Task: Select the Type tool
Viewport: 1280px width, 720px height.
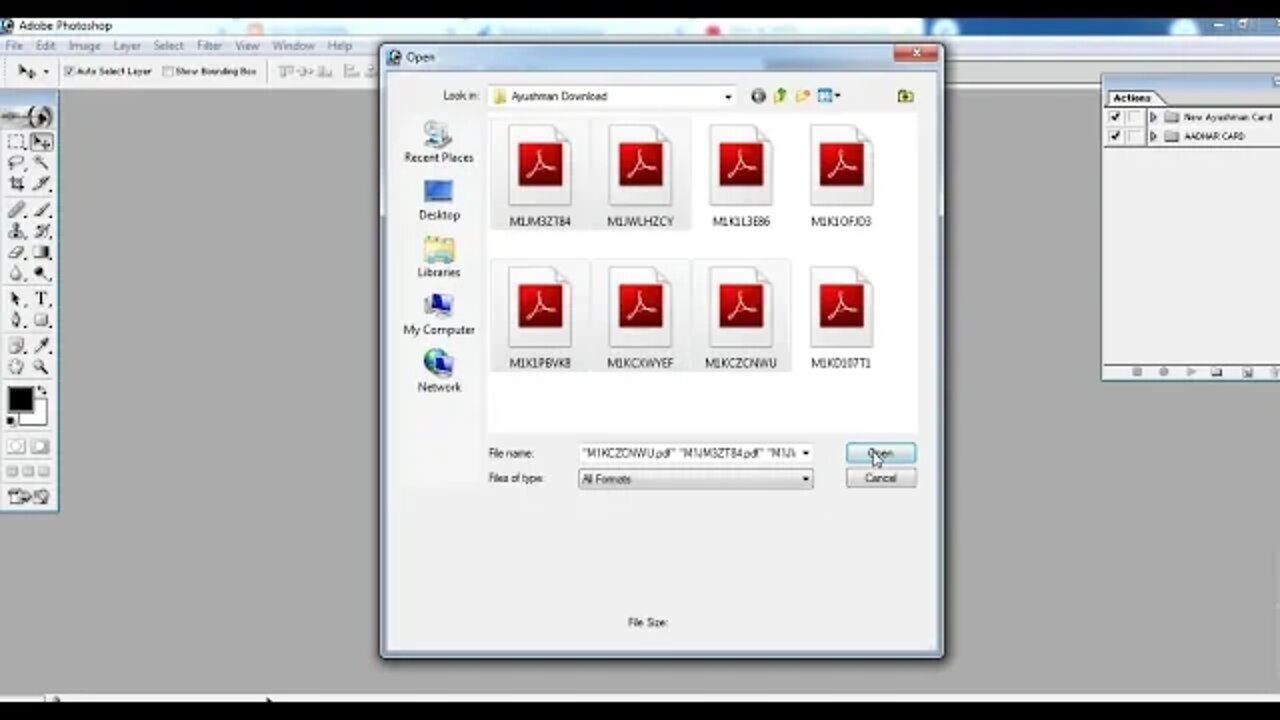Action: tap(41, 299)
